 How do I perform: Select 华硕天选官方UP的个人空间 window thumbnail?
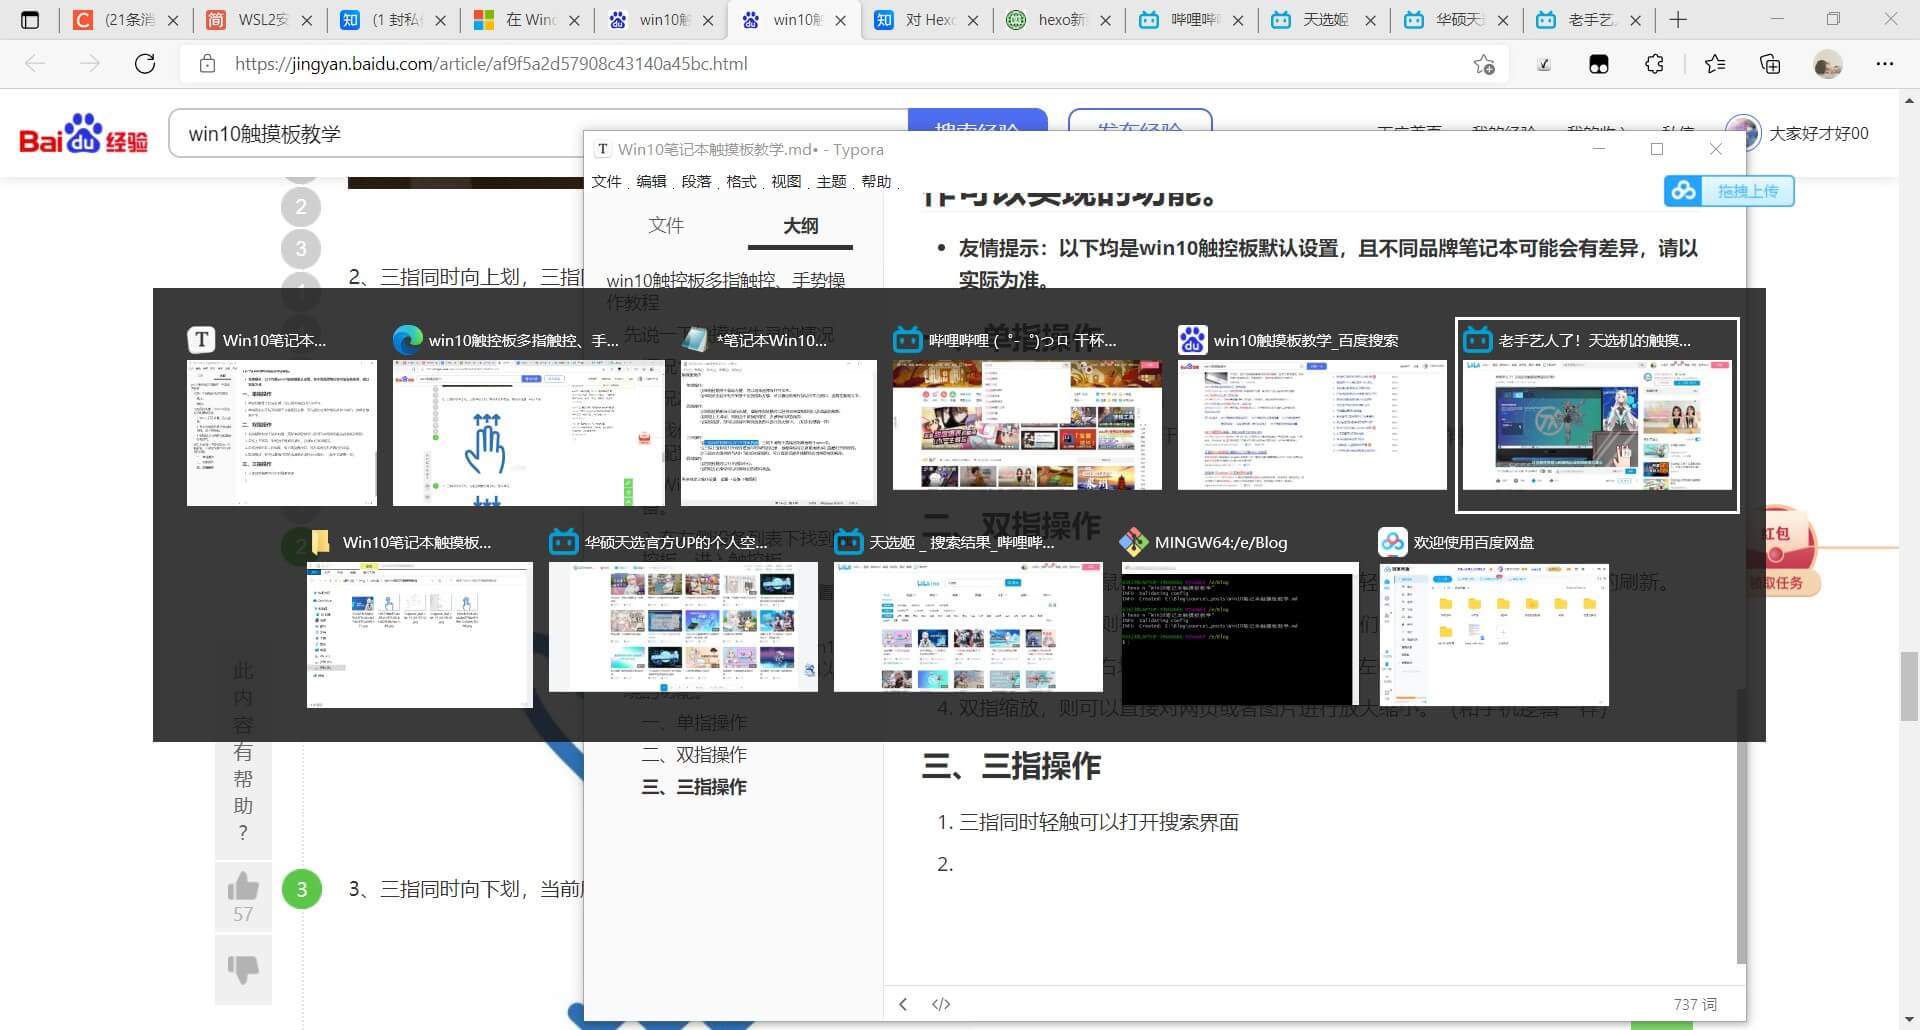(x=683, y=610)
